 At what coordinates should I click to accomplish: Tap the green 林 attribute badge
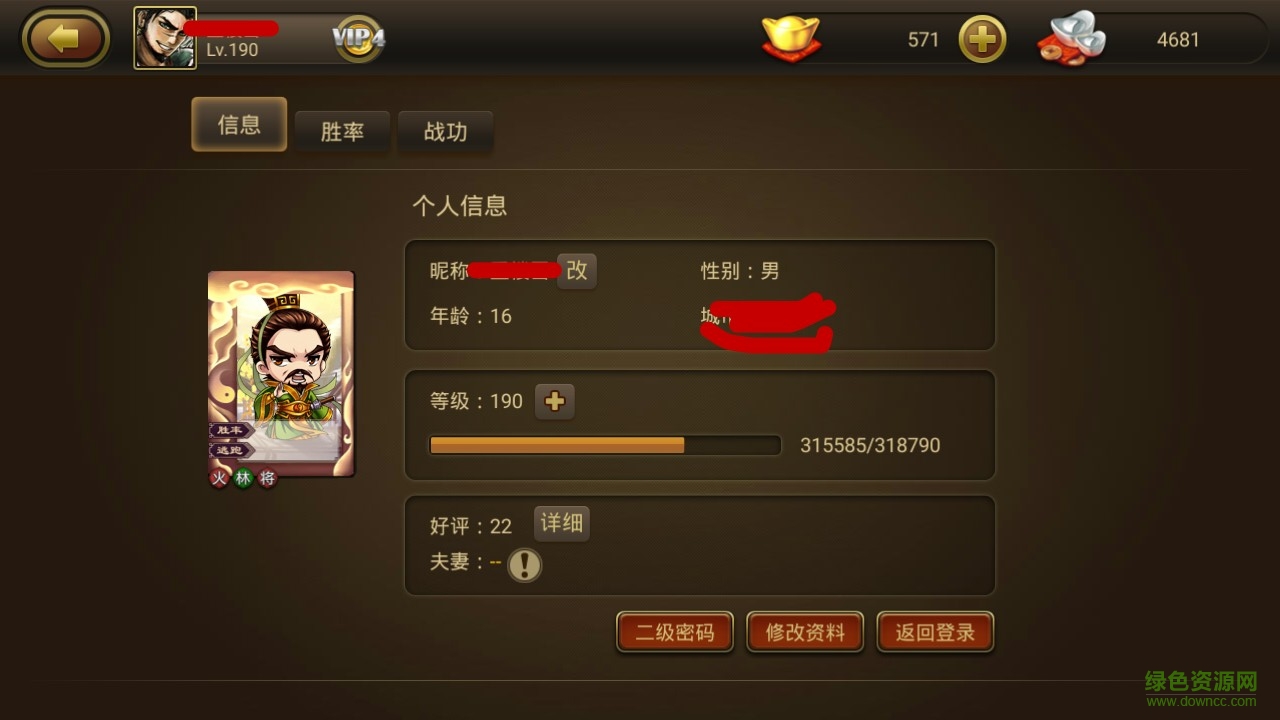[x=243, y=478]
